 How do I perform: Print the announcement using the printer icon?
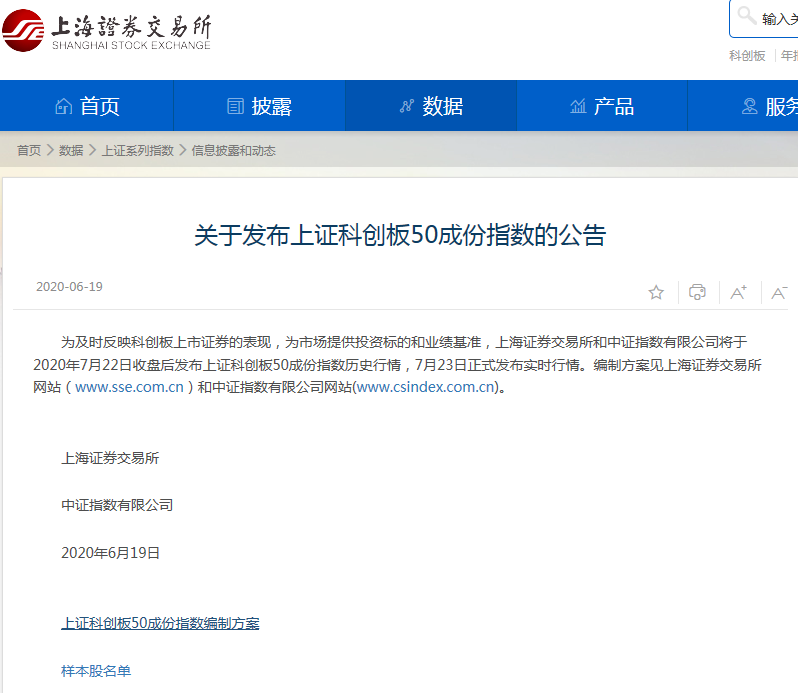(x=697, y=292)
